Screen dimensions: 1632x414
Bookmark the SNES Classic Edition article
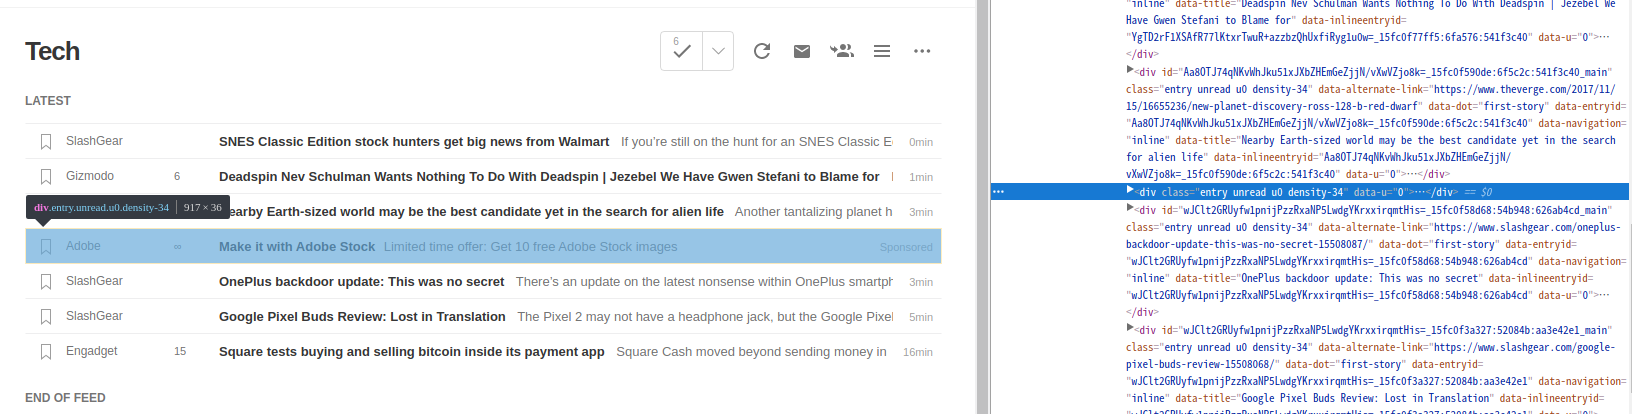(x=46, y=142)
